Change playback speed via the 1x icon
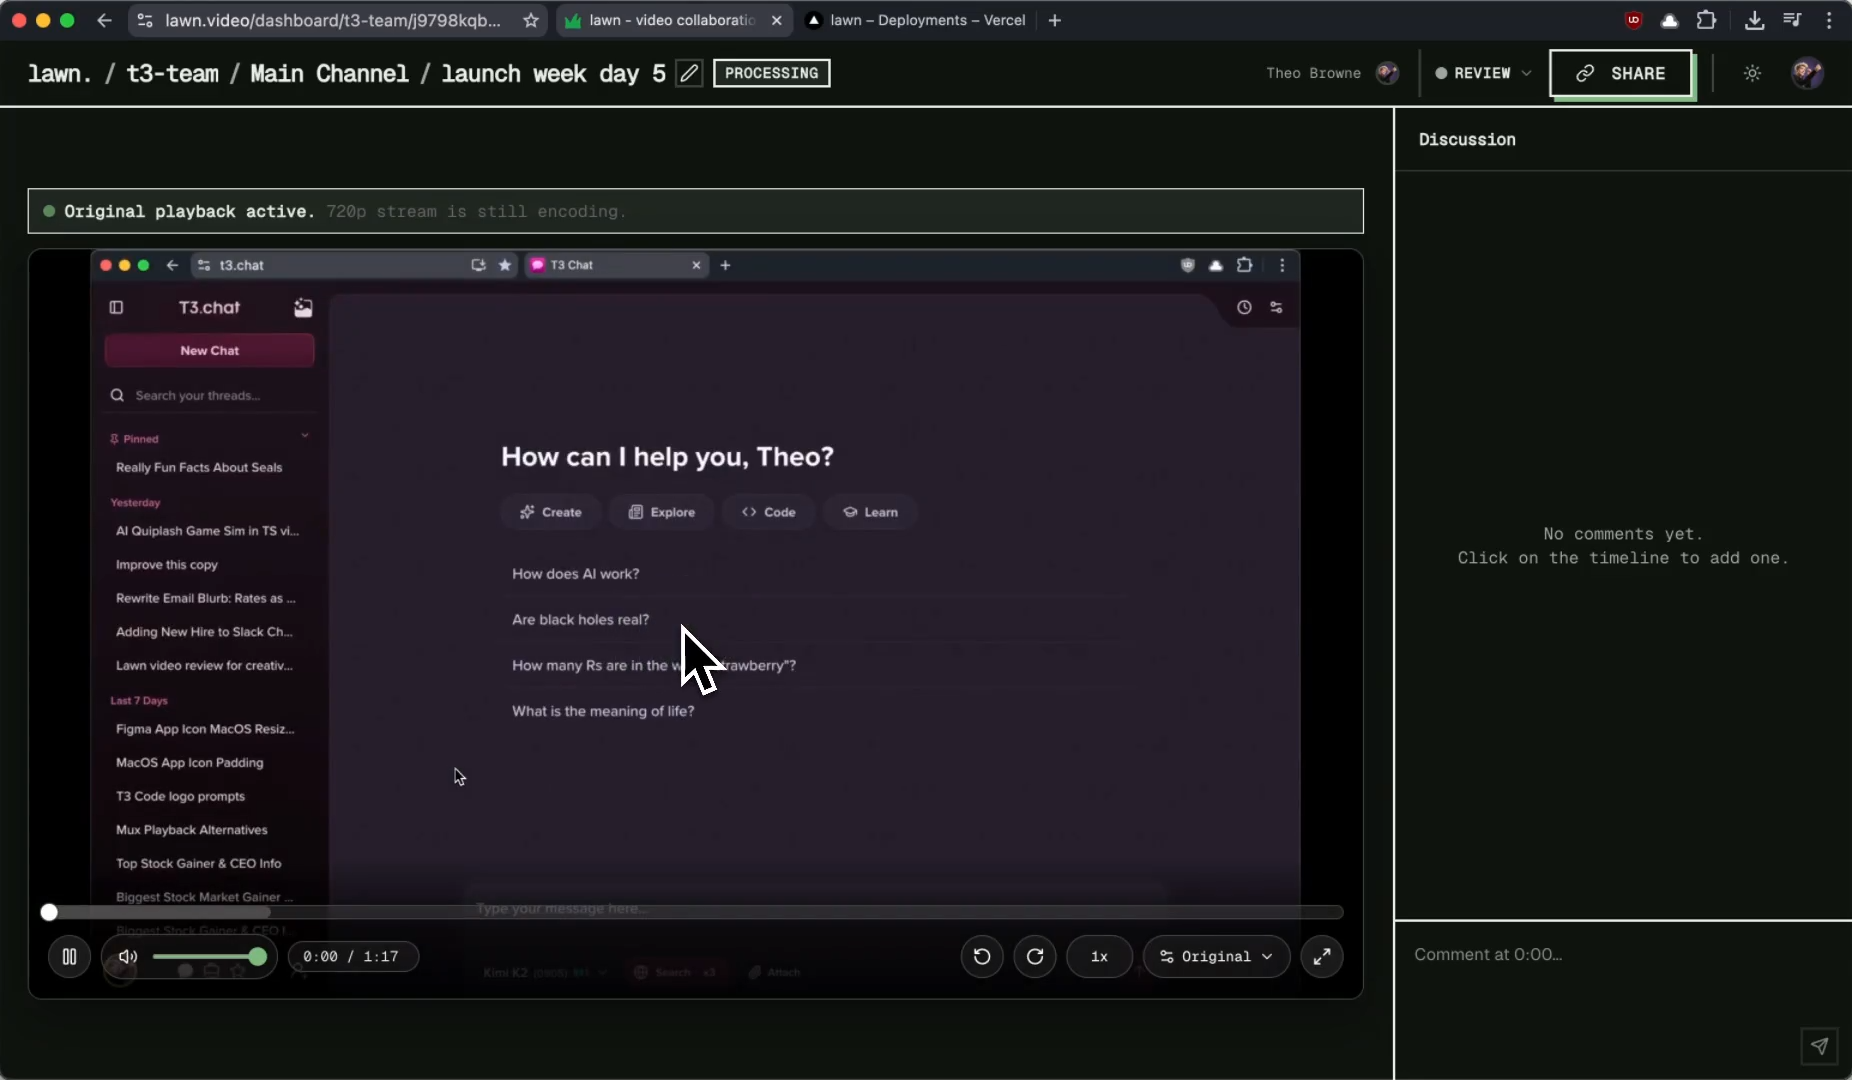The width and height of the screenshot is (1852, 1080). tap(1099, 956)
